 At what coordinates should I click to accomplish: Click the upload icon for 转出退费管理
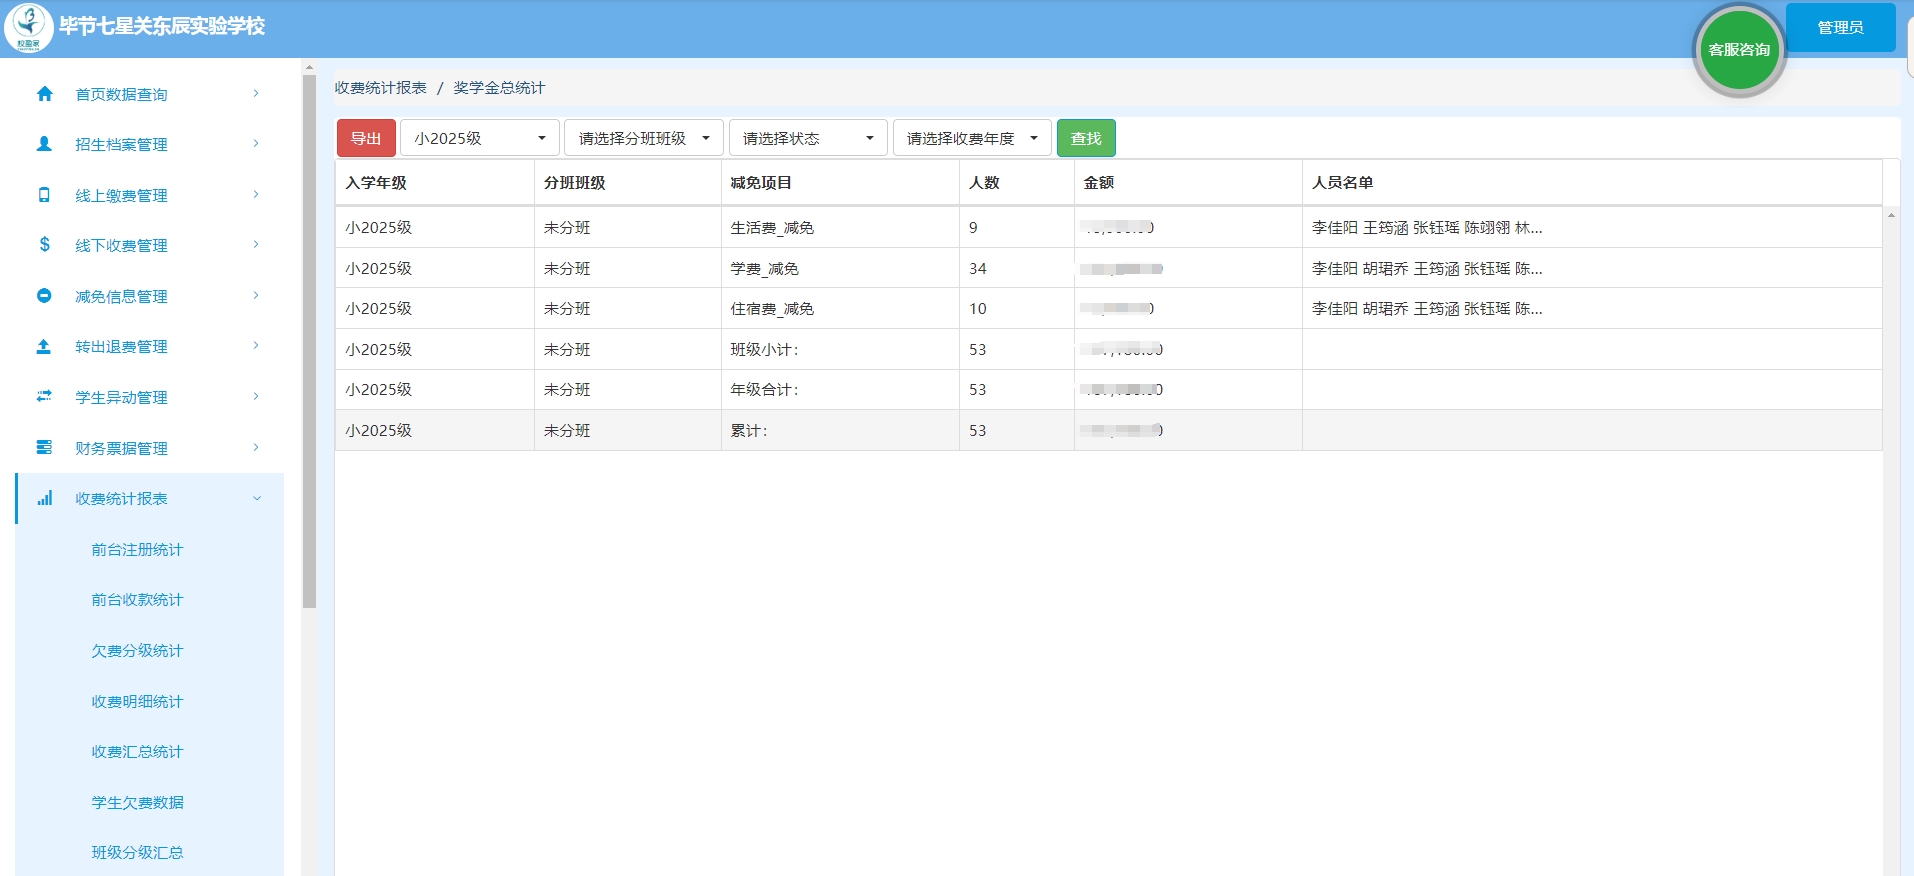point(44,346)
